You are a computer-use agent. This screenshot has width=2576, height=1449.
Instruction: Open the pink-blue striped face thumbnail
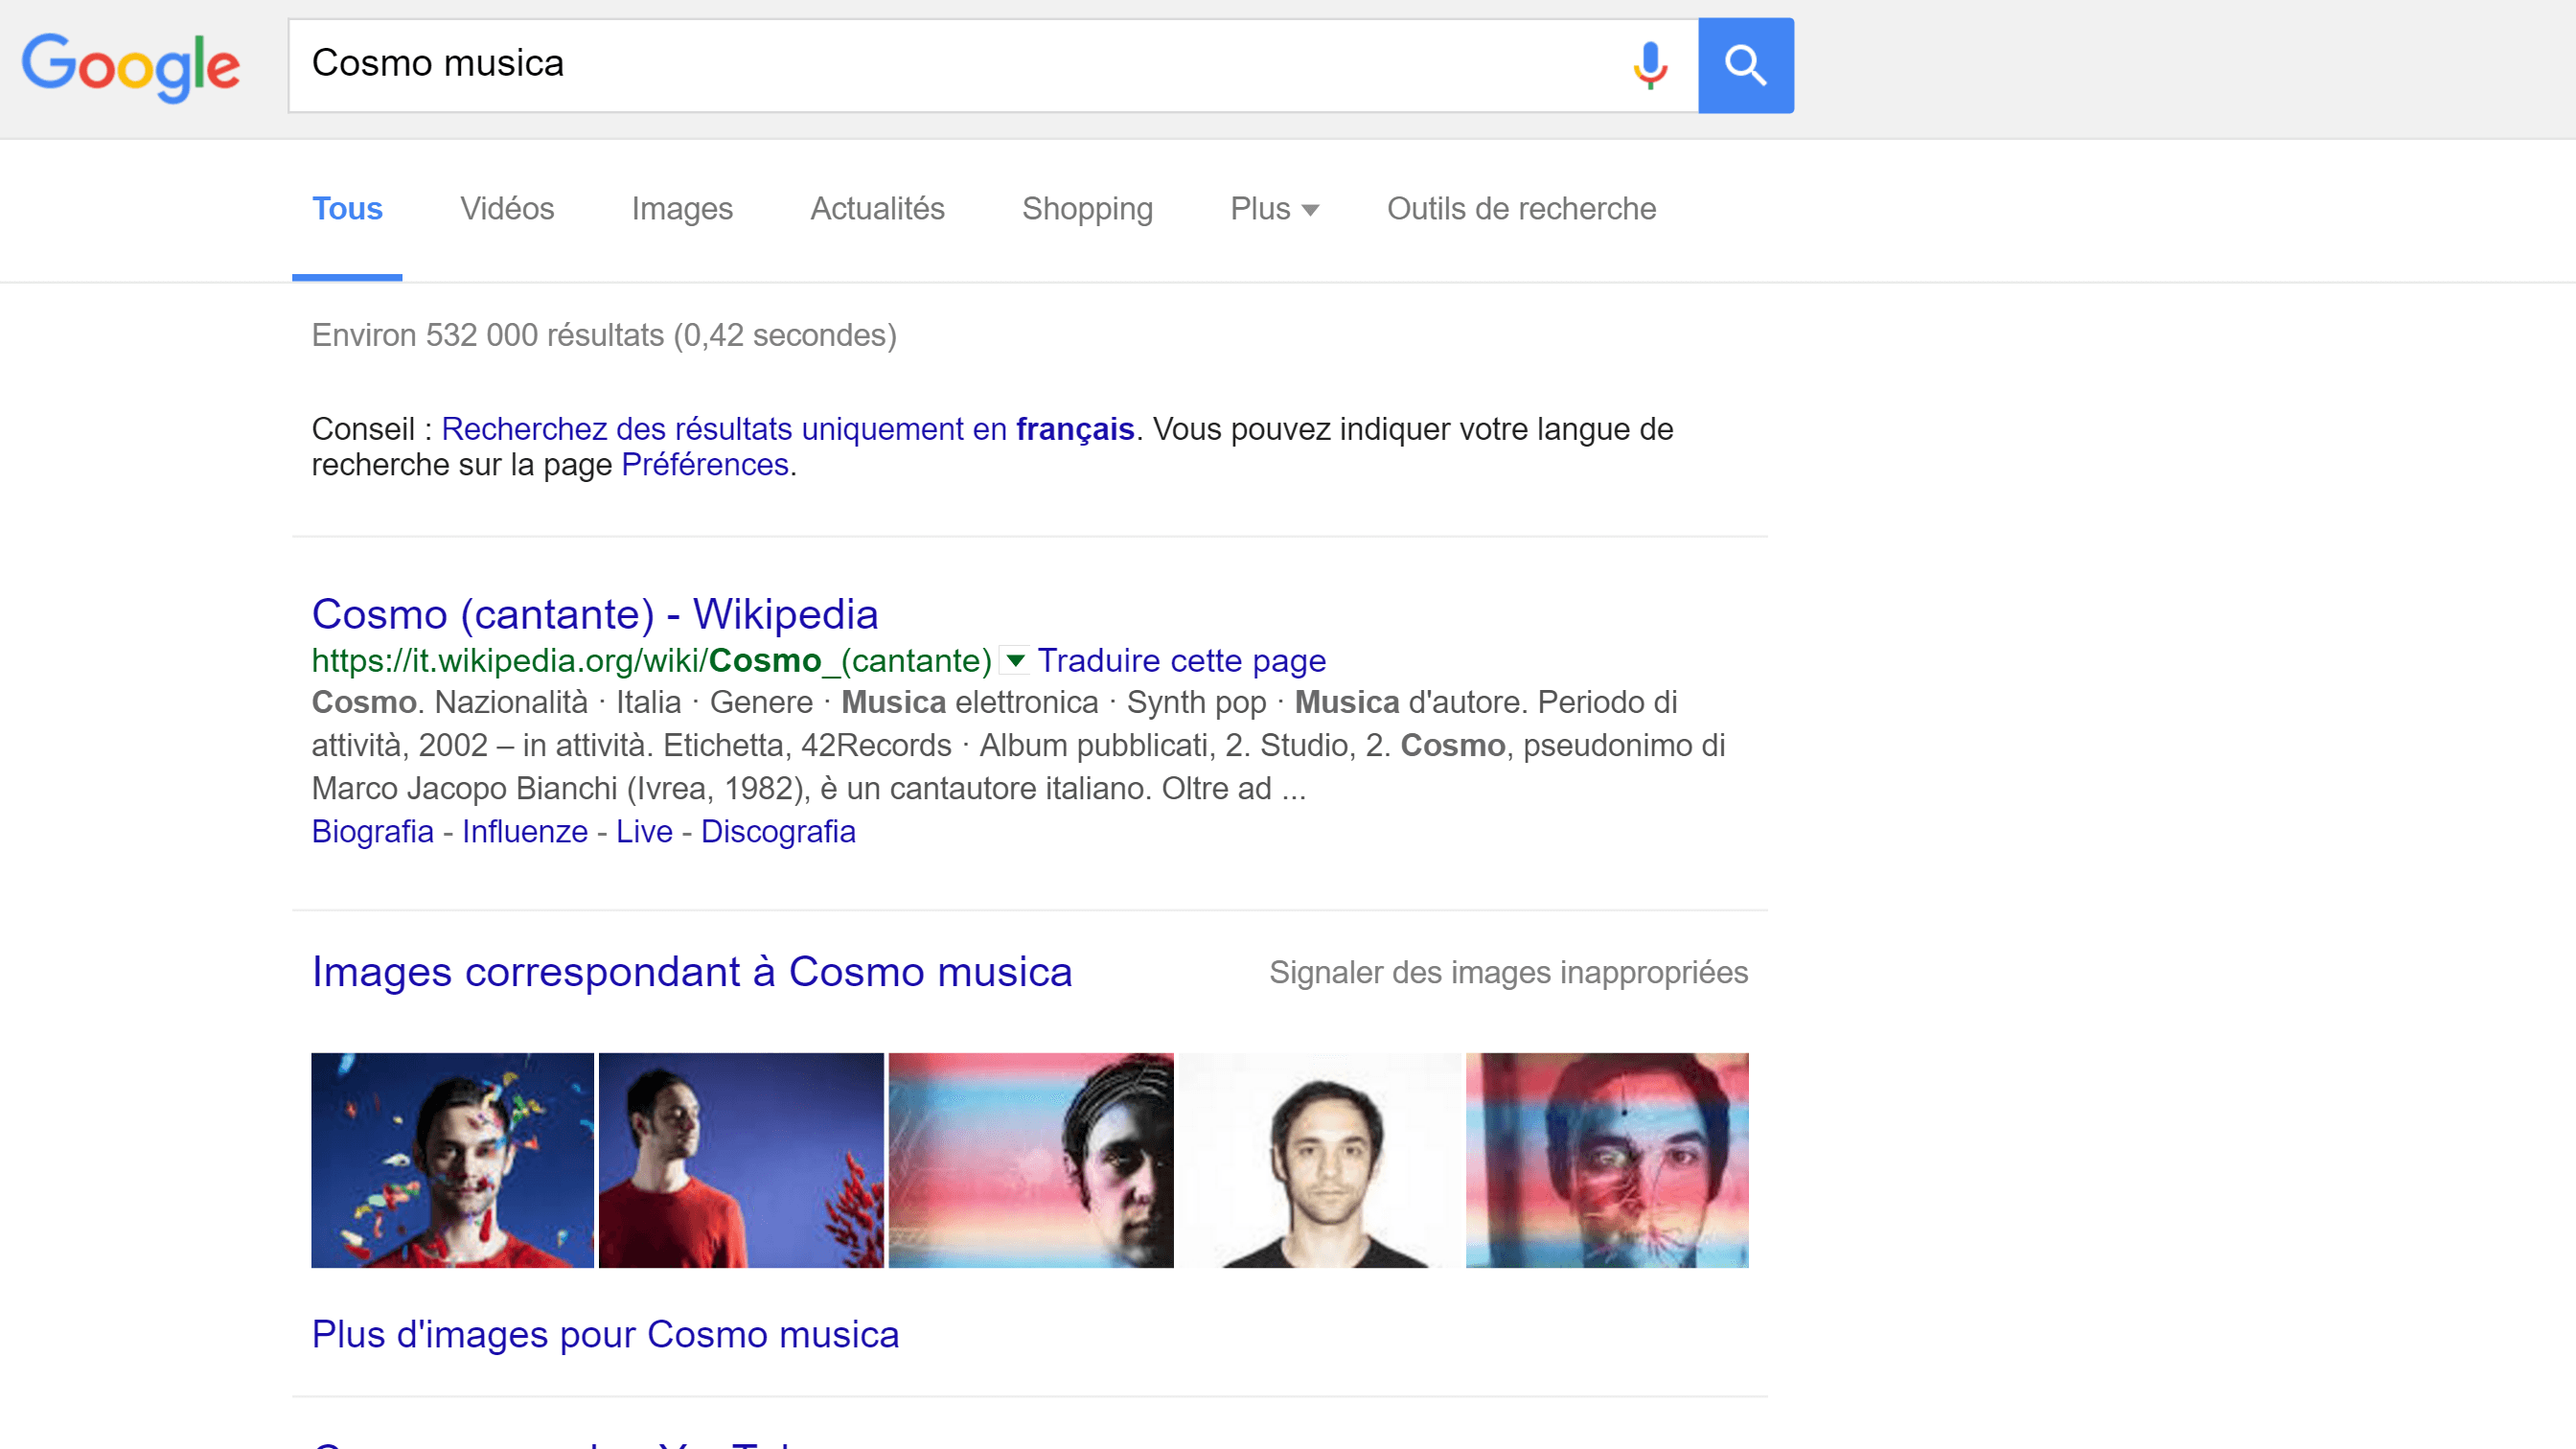[1031, 1160]
